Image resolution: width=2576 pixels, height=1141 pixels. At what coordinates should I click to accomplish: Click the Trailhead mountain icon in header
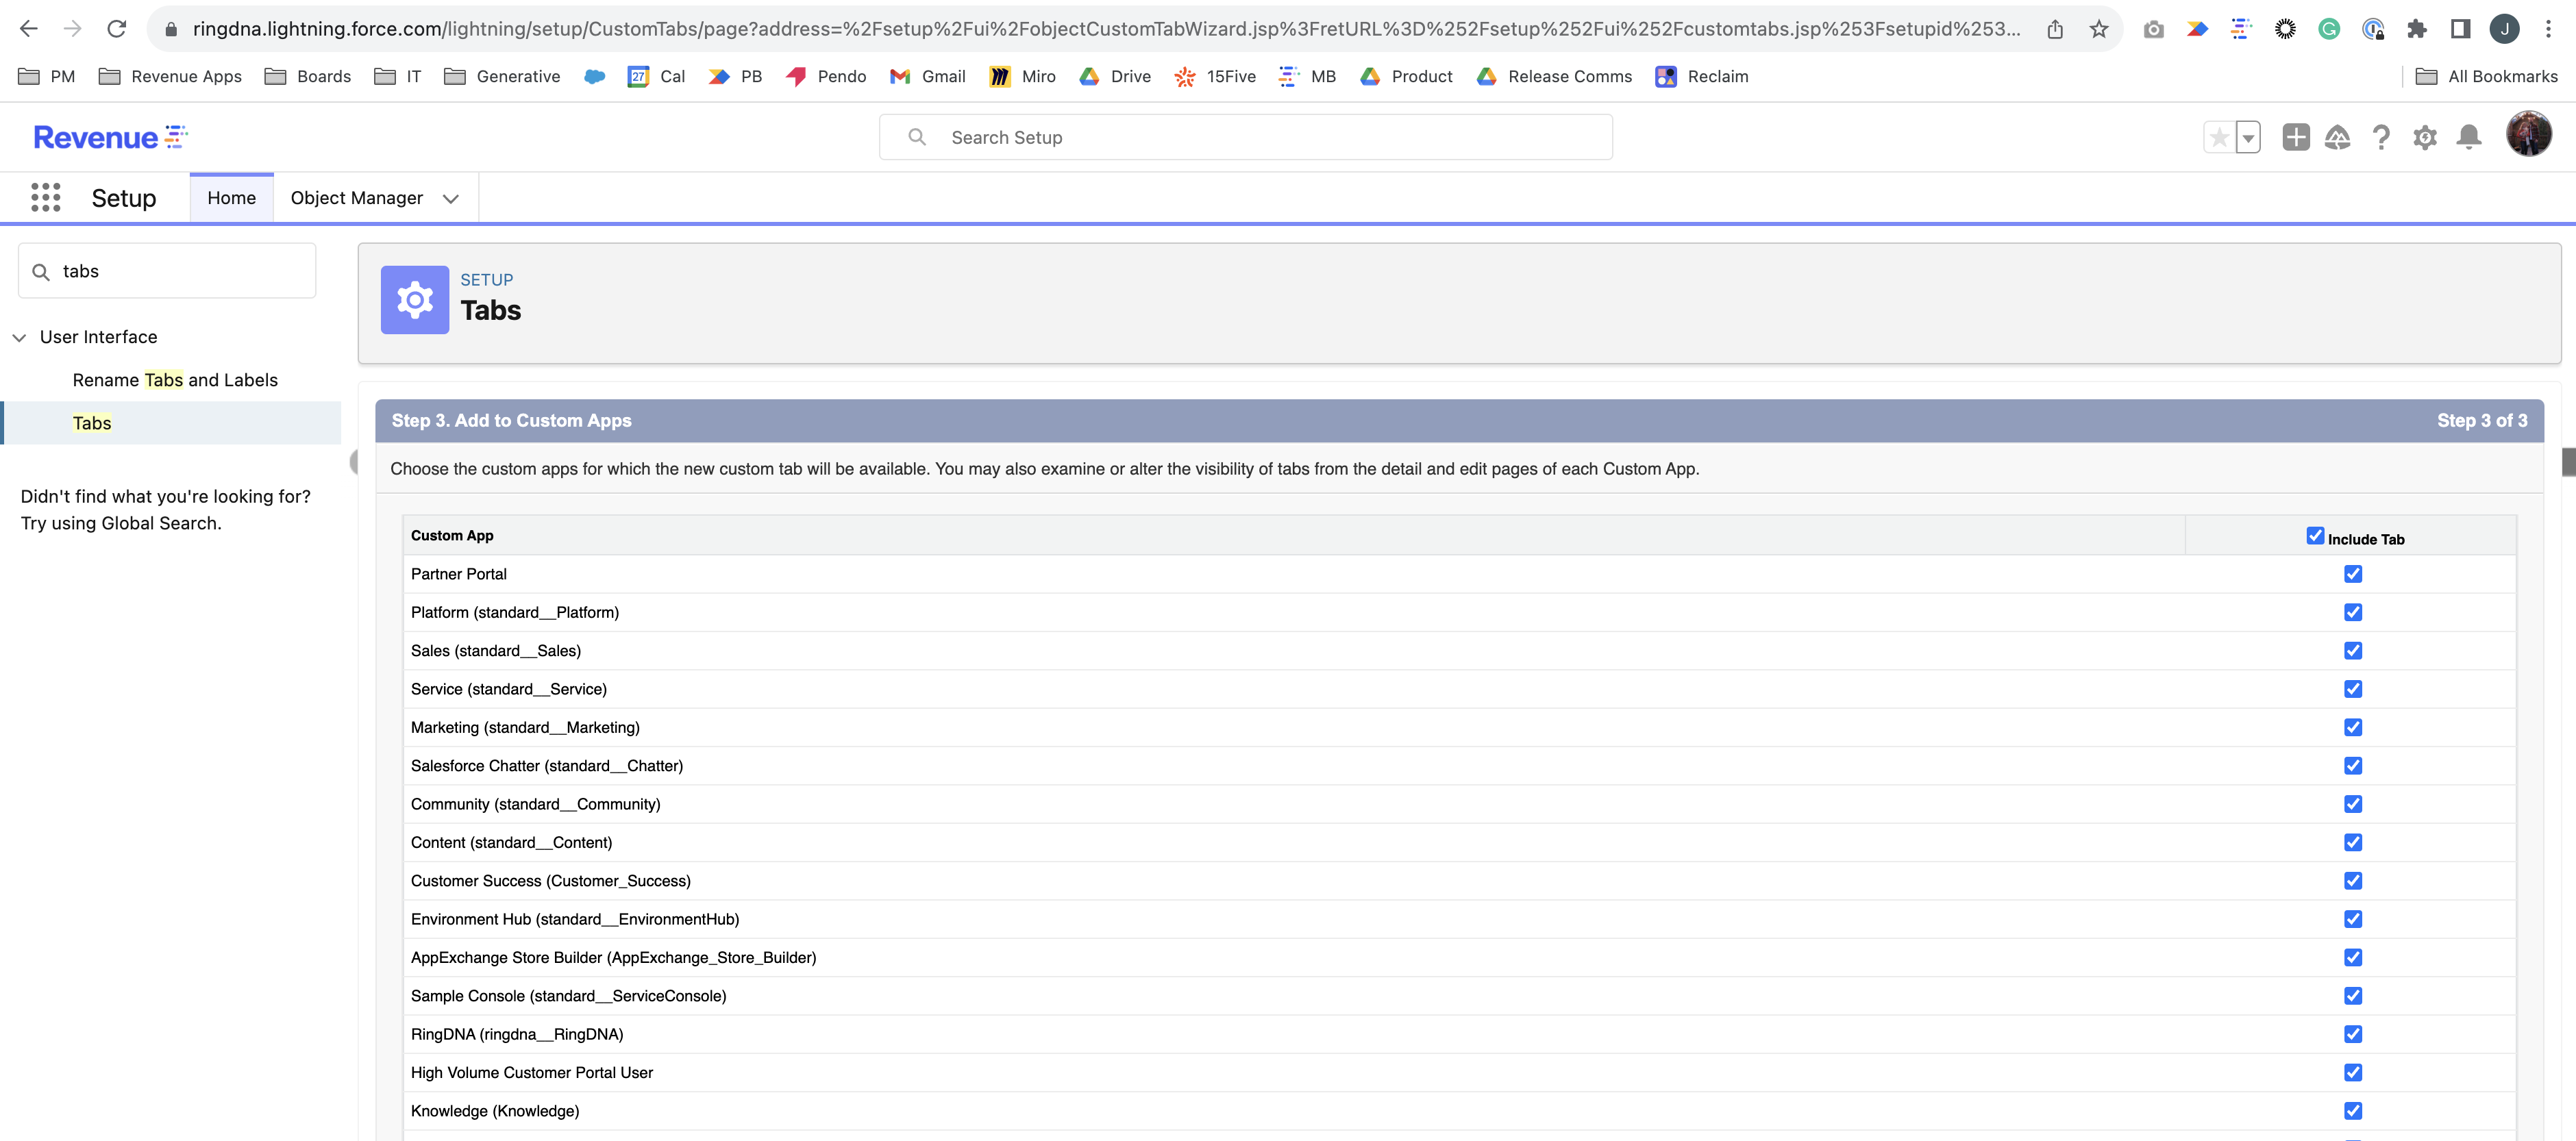[x=2338, y=137]
